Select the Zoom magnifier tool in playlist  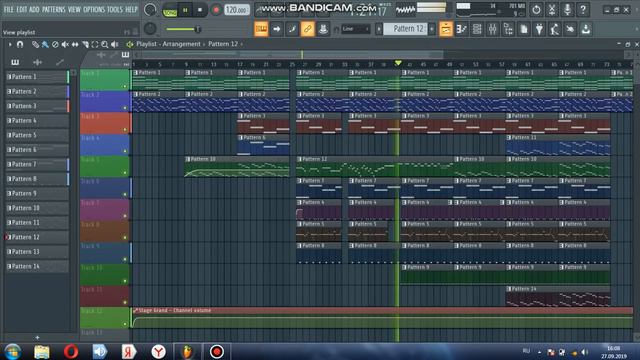pos(104,44)
